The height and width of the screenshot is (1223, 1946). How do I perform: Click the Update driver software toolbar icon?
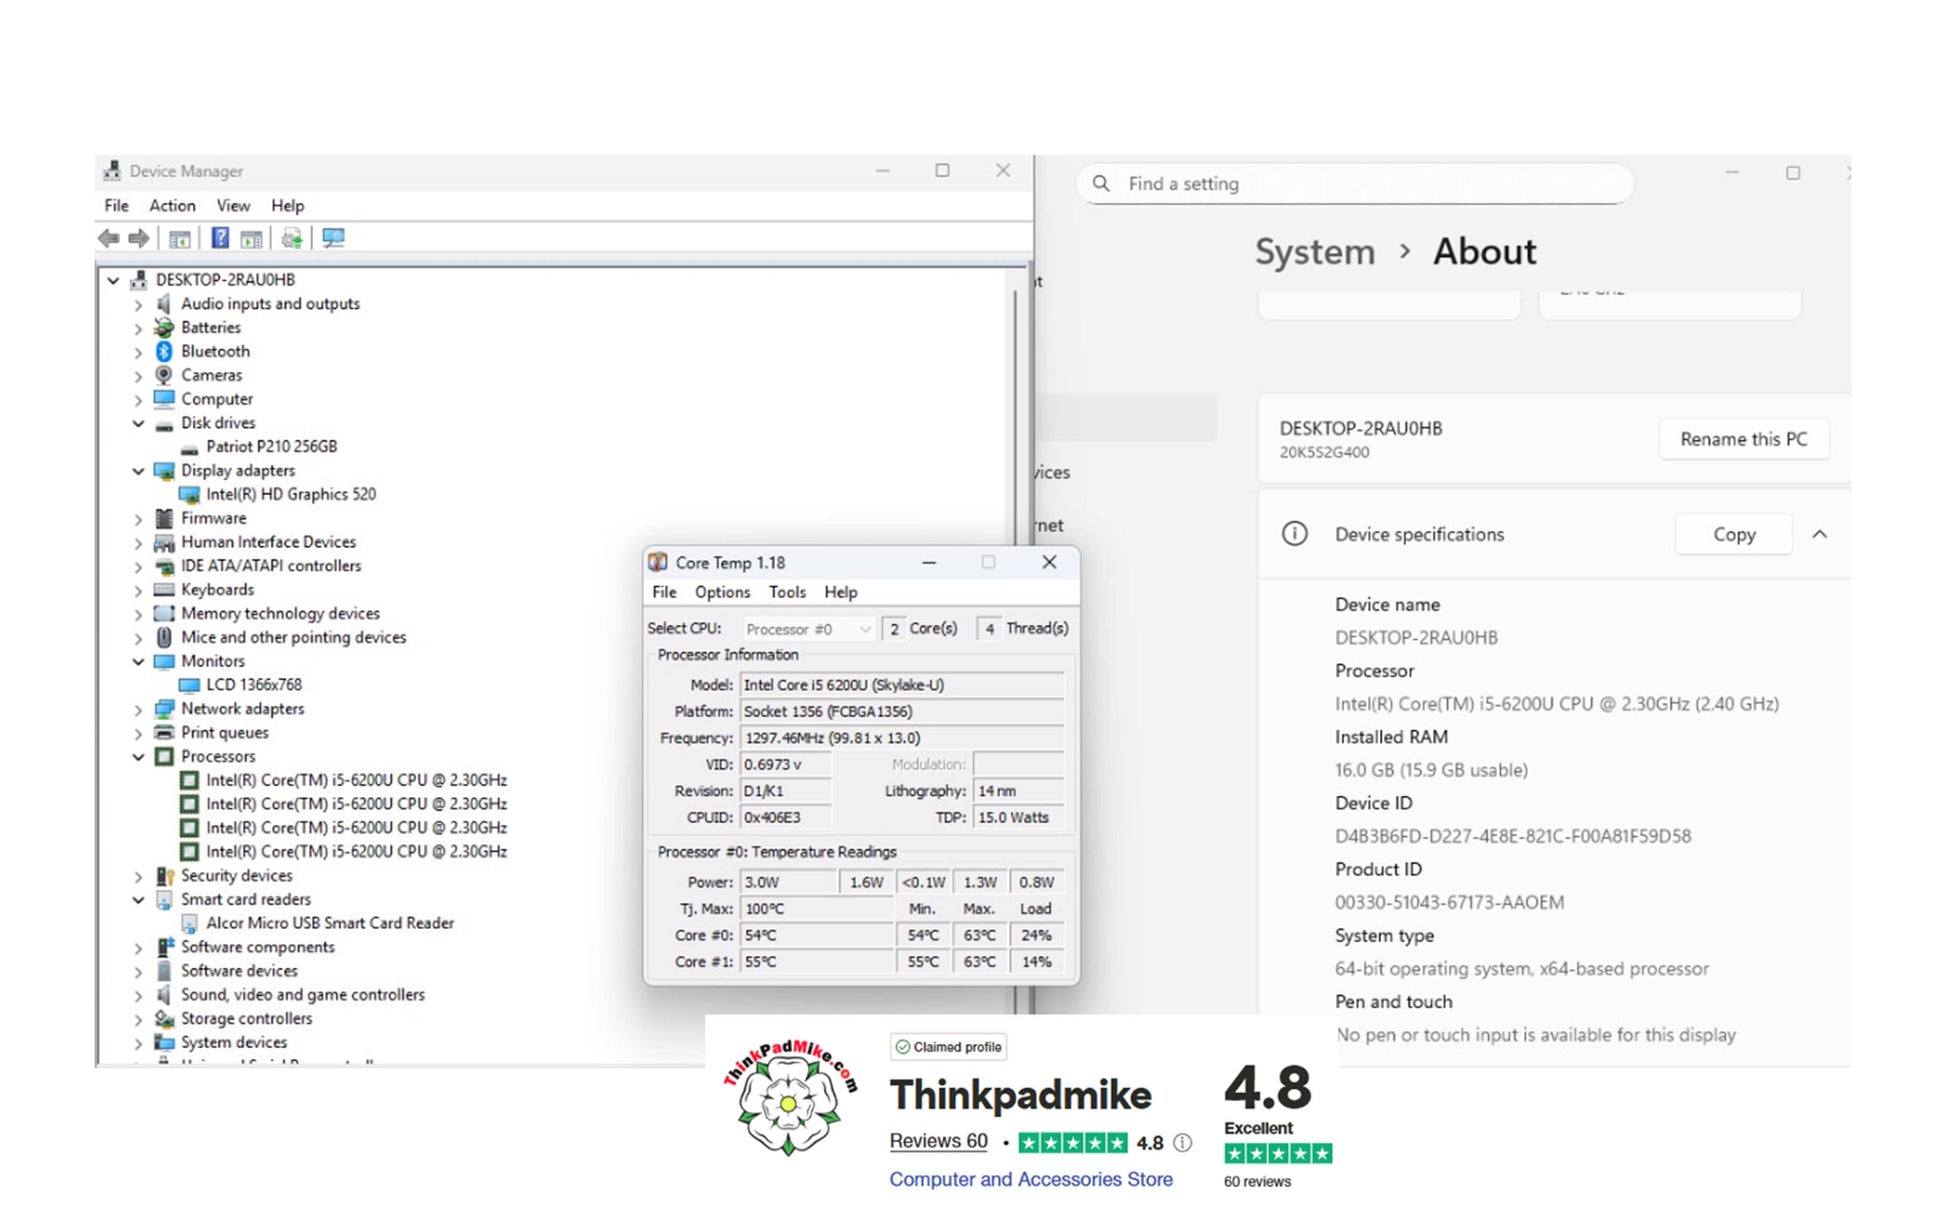292,238
